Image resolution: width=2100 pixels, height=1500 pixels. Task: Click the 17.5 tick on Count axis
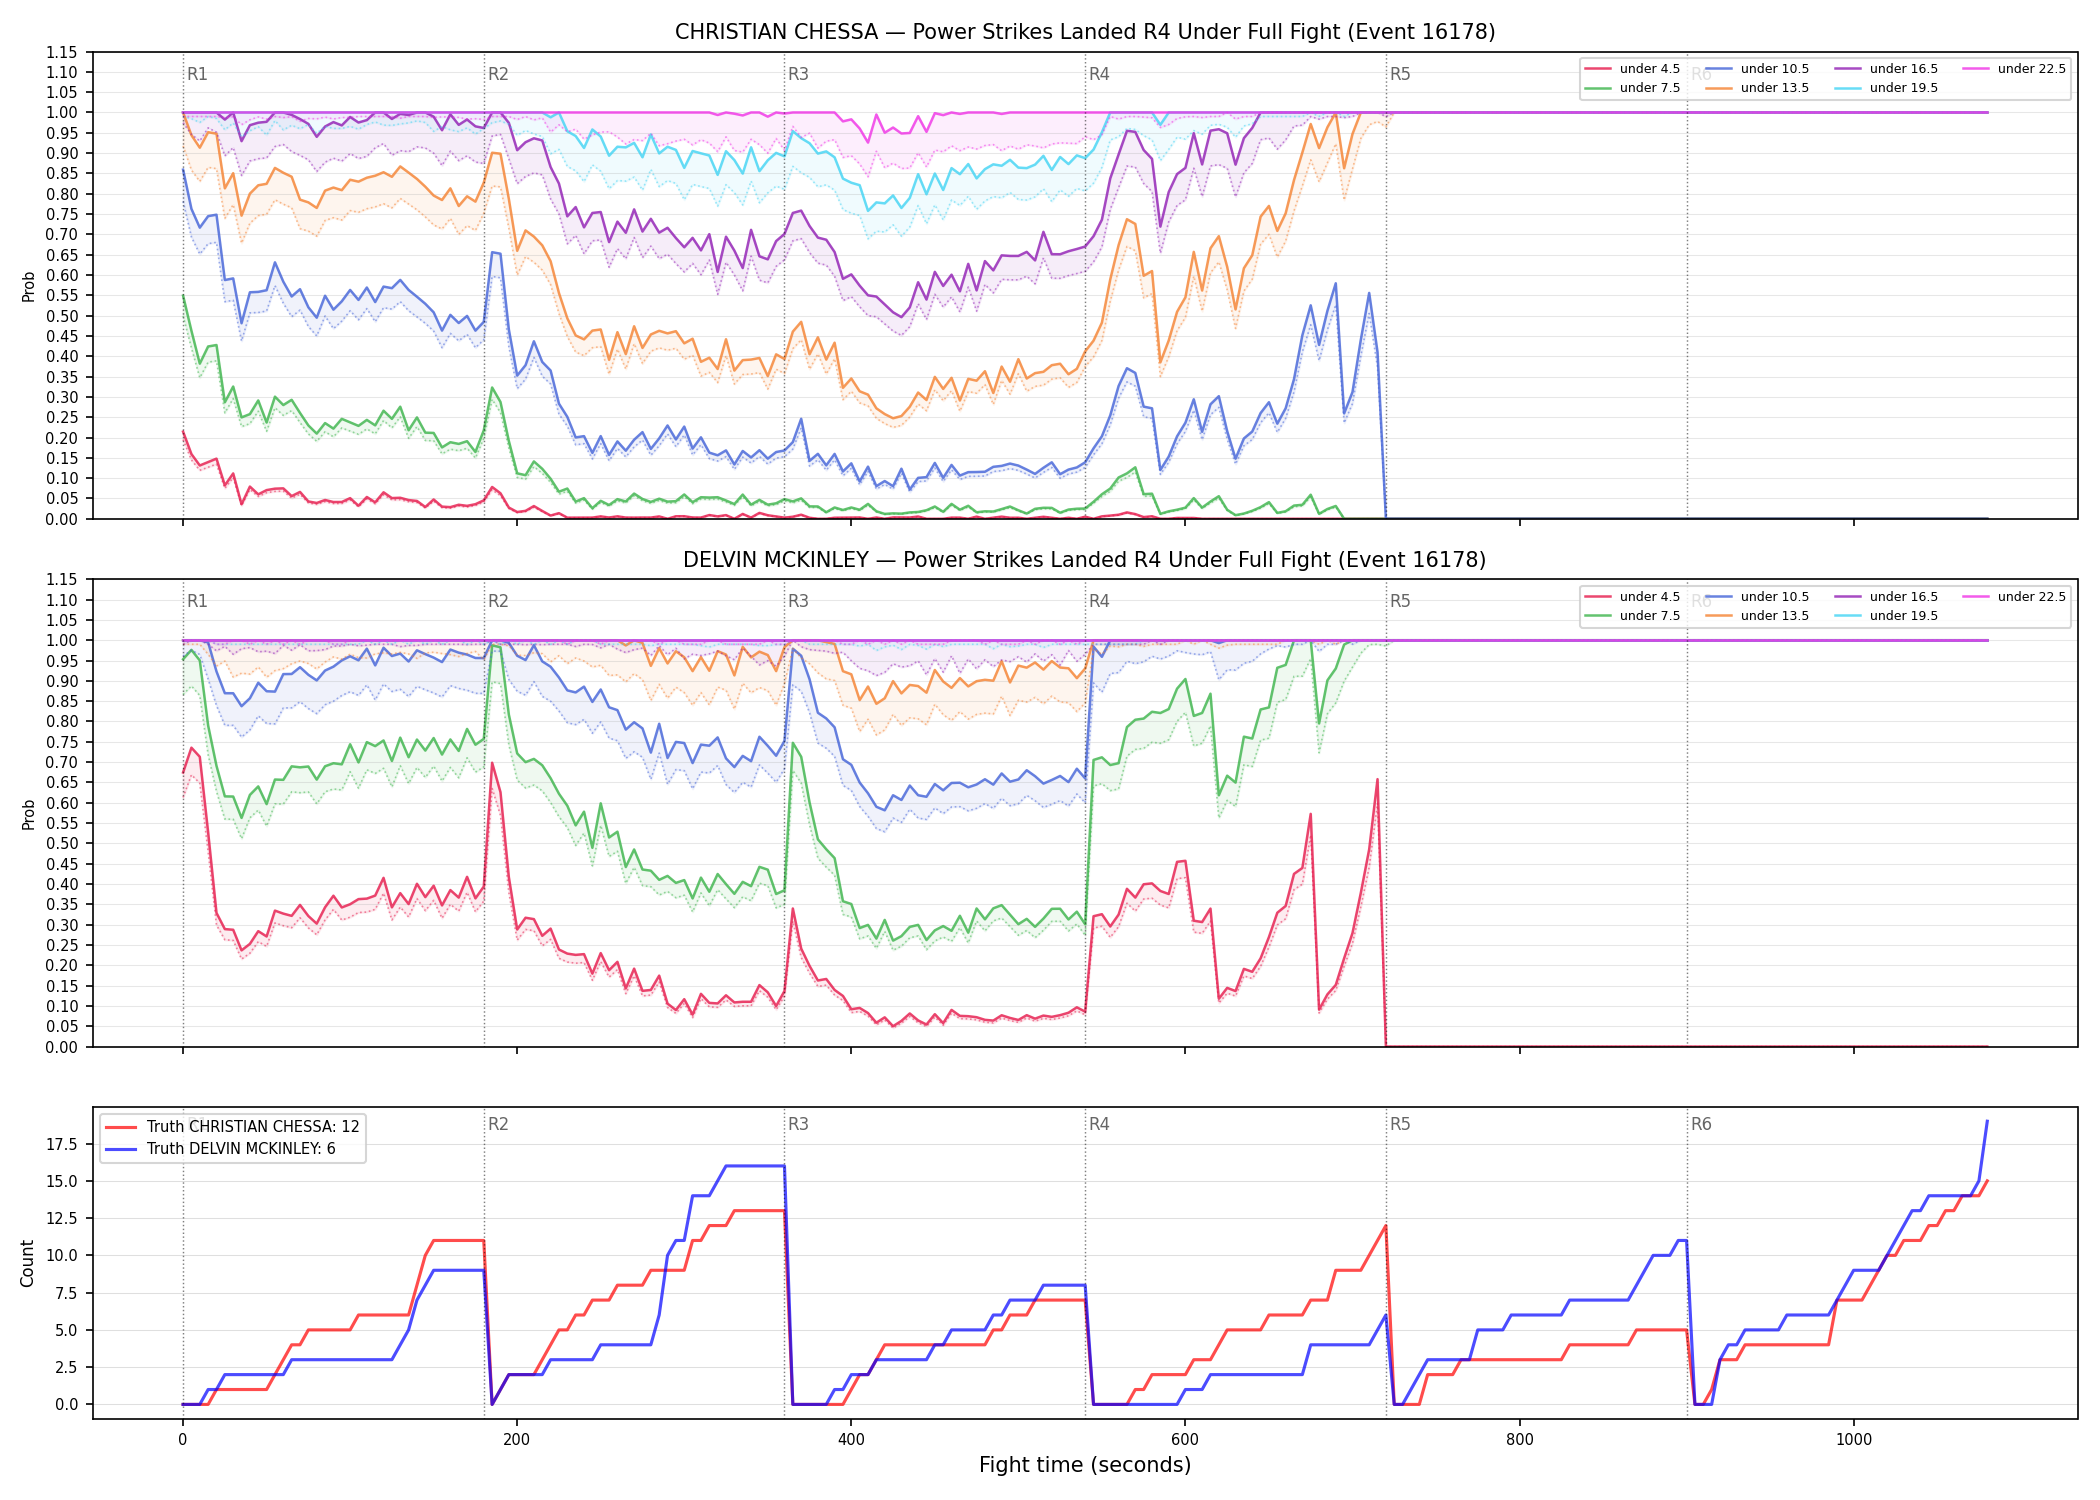tap(62, 1144)
